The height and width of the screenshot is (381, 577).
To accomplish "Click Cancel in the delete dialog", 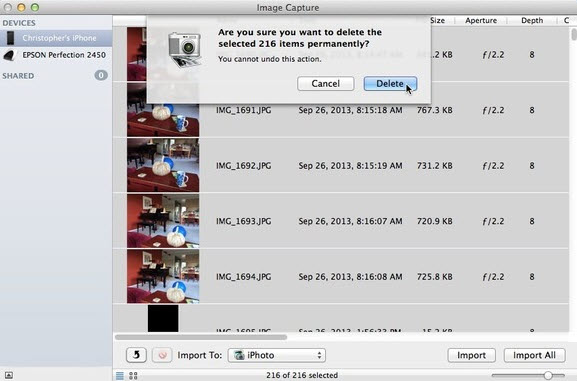I will [x=326, y=84].
